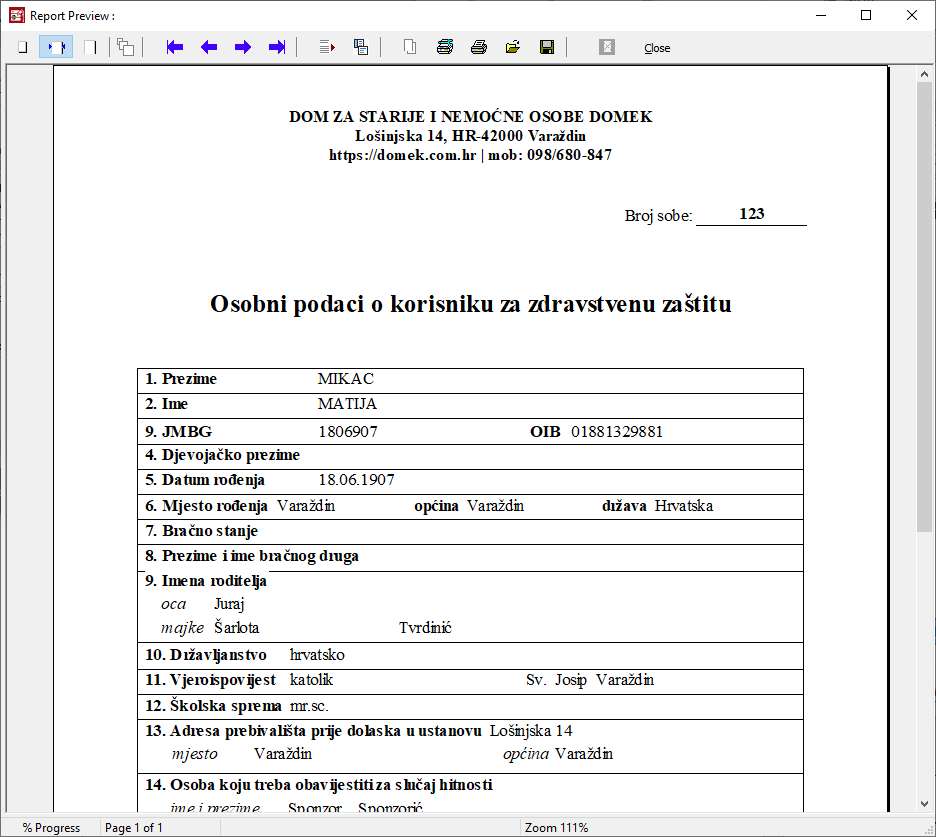Toggle the page width zoom button
The width and height of the screenshot is (936, 837).
point(56,47)
